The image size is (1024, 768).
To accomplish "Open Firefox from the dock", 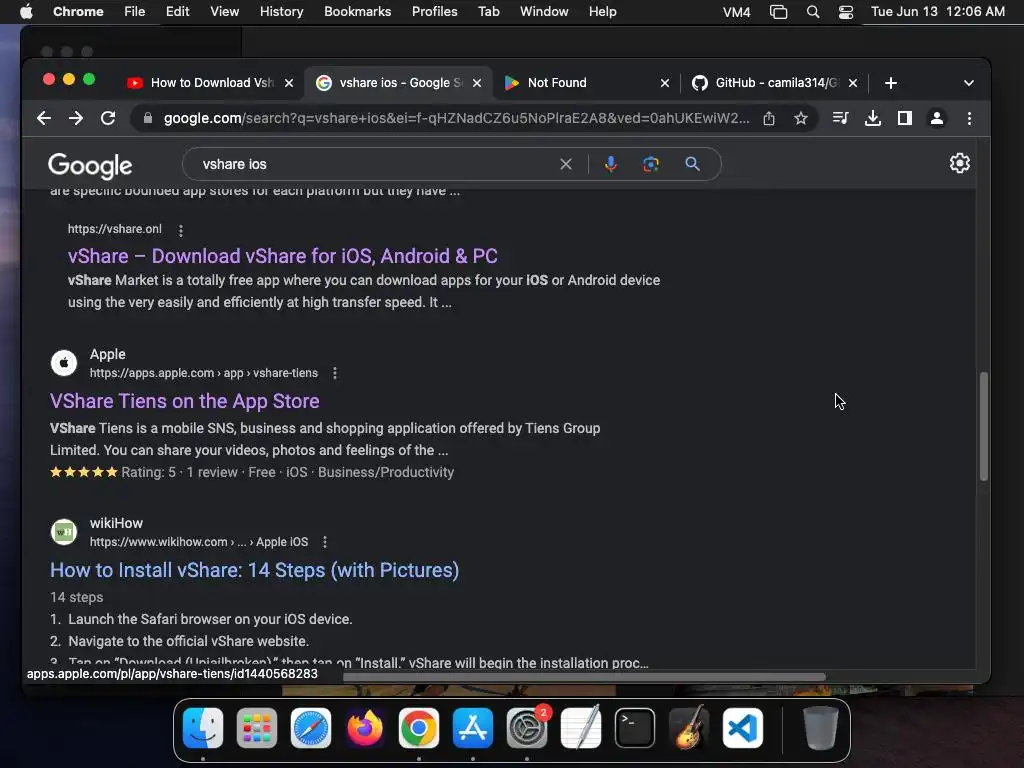I will click(364, 728).
